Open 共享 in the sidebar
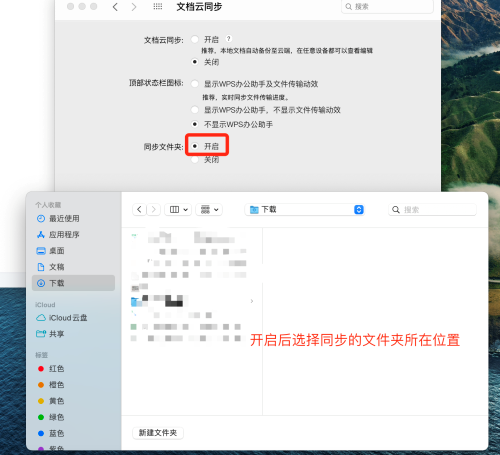This screenshot has width=500, height=455. click(x=73, y=334)
